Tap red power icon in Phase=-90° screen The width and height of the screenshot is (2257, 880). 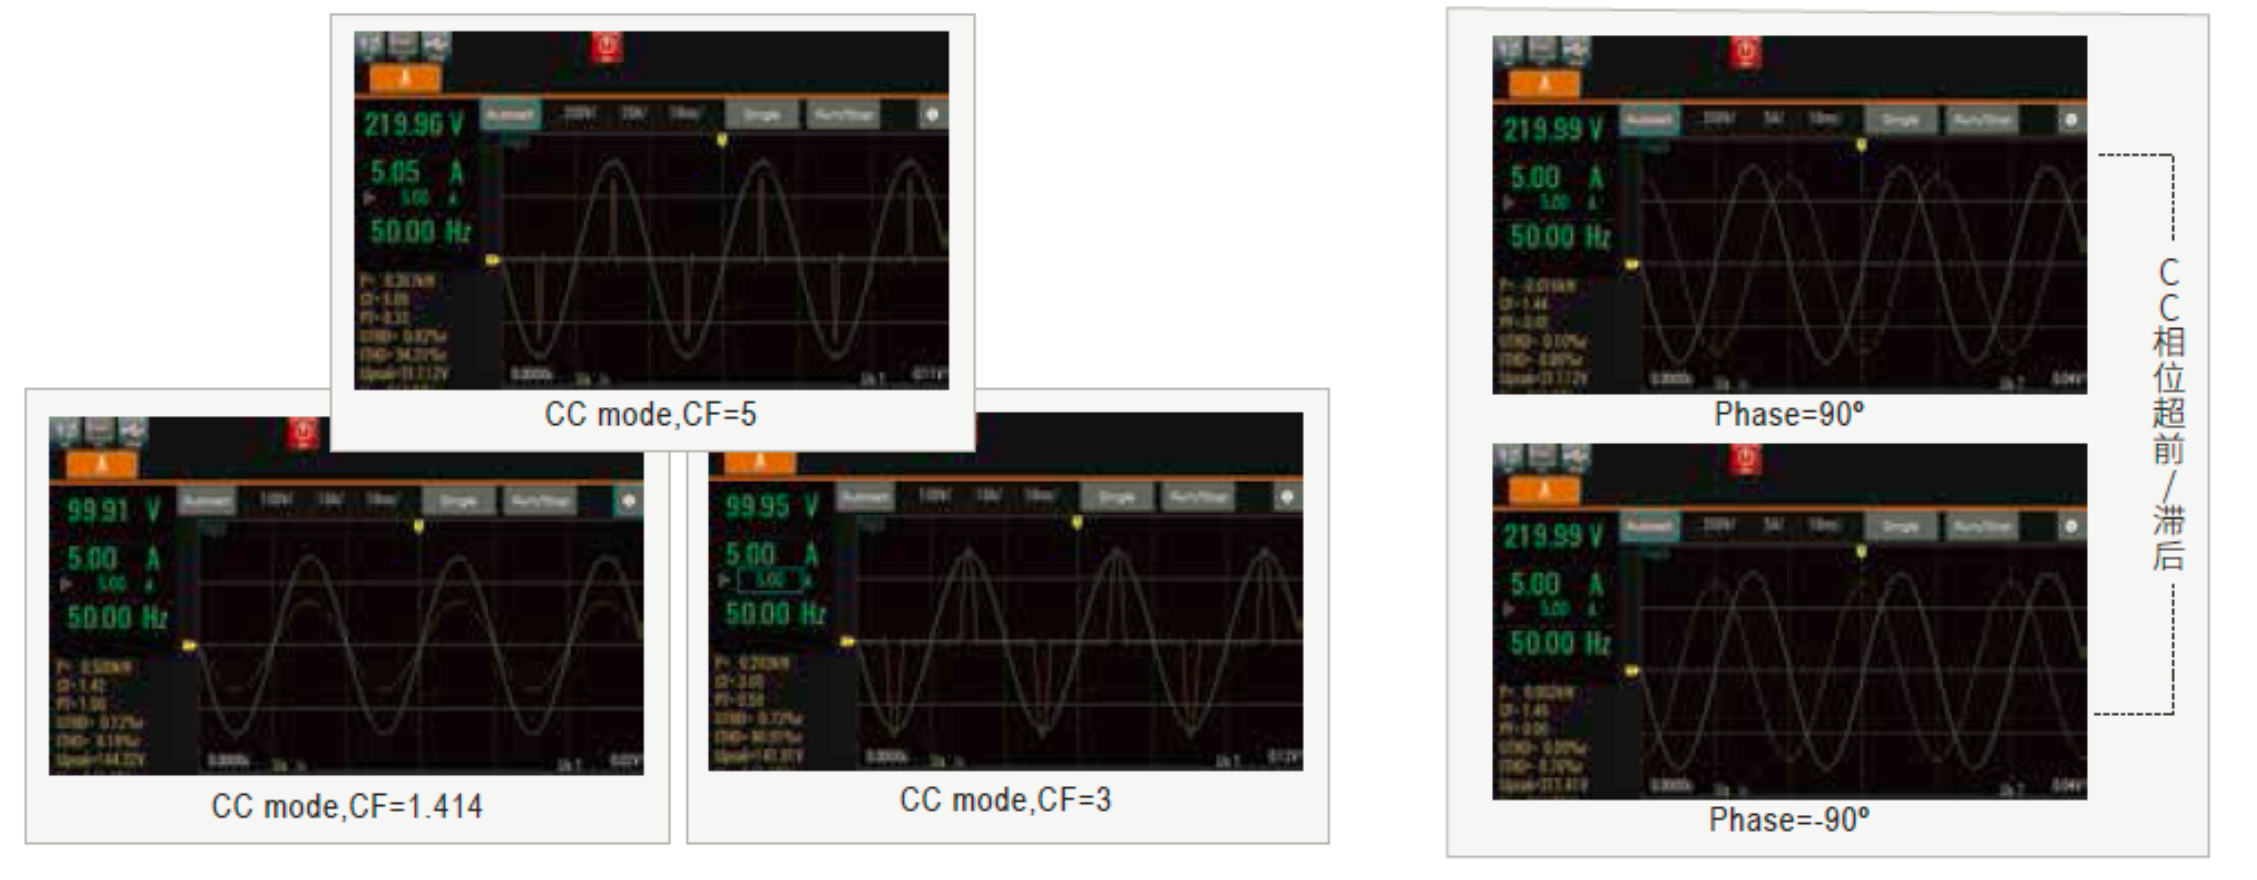point(1745,460)
